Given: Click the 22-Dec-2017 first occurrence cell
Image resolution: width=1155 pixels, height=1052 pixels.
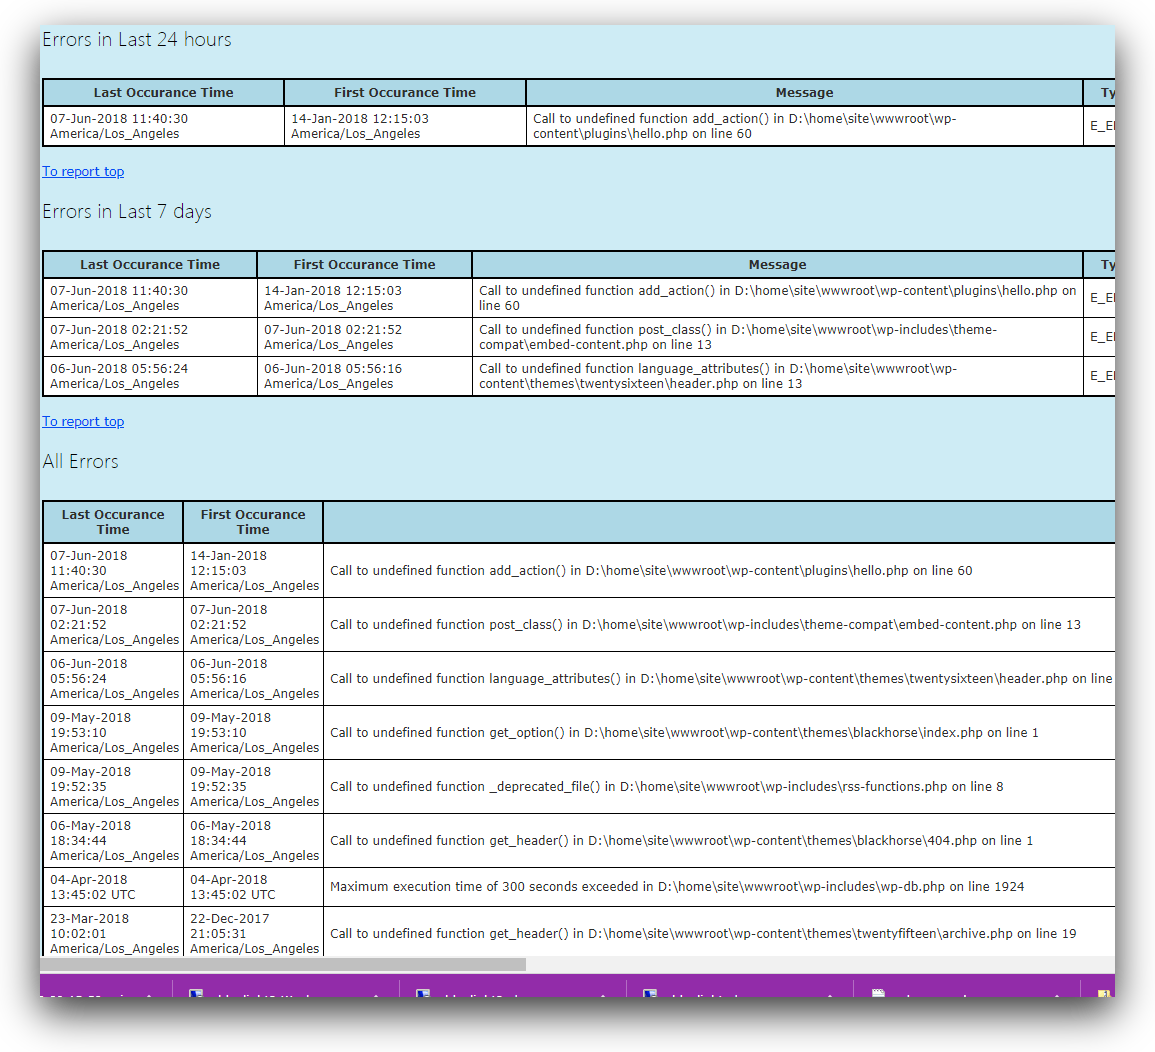Looking at the screenshot, I should (253, 934).
